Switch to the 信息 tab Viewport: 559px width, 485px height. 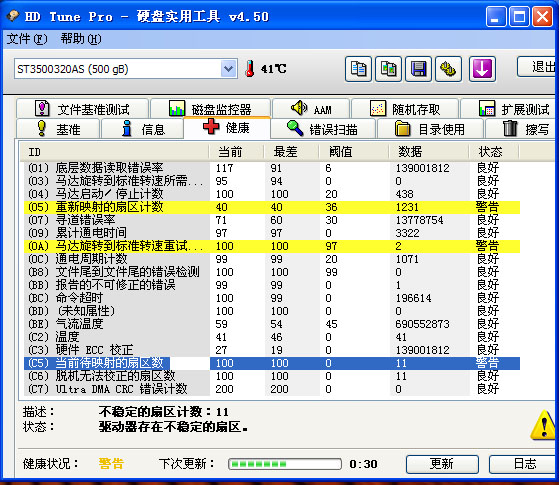[143, 129]
